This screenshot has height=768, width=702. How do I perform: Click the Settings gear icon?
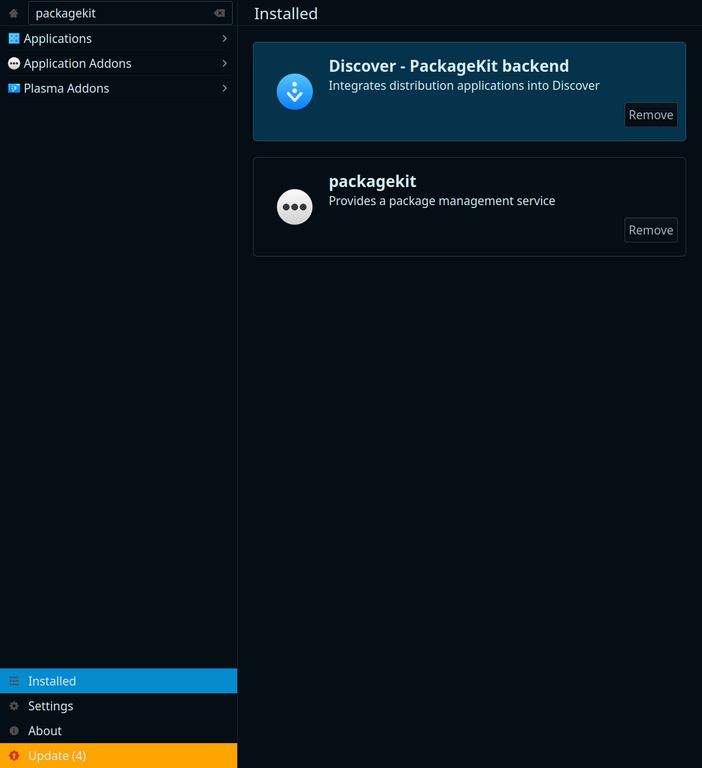pyautogui.click(x=14, y=706)
